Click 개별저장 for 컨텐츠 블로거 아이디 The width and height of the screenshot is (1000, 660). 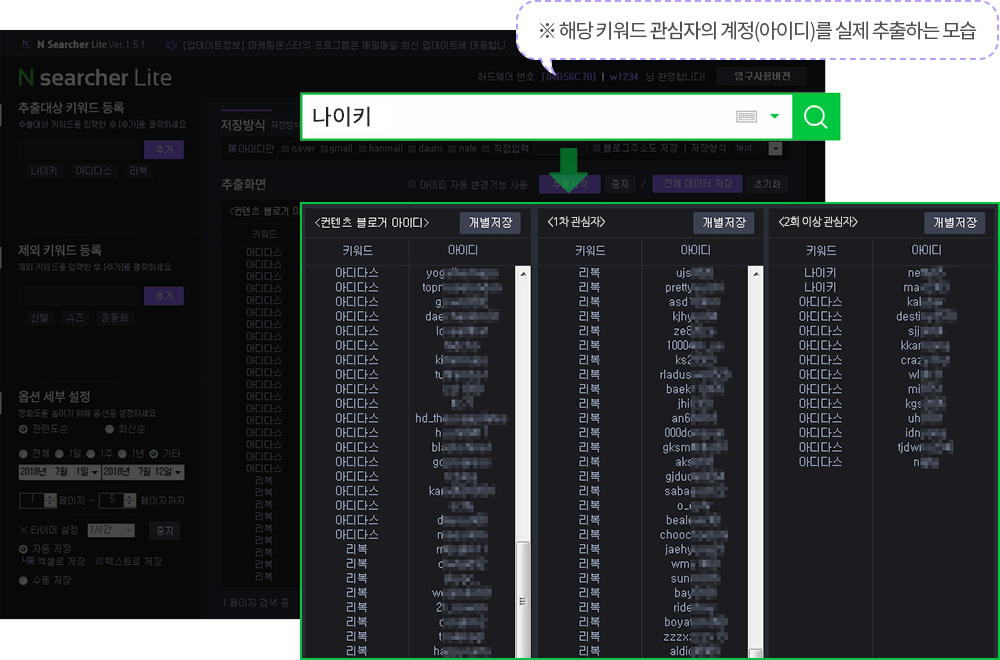point(490,223)
